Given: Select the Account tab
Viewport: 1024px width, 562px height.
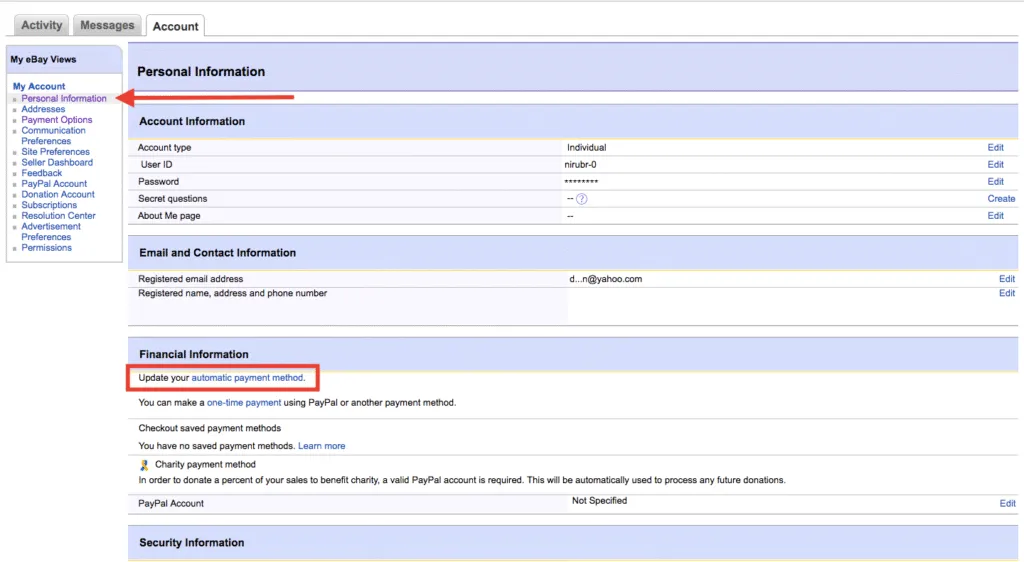Looking at the screenshot, I should click(176, 26).
